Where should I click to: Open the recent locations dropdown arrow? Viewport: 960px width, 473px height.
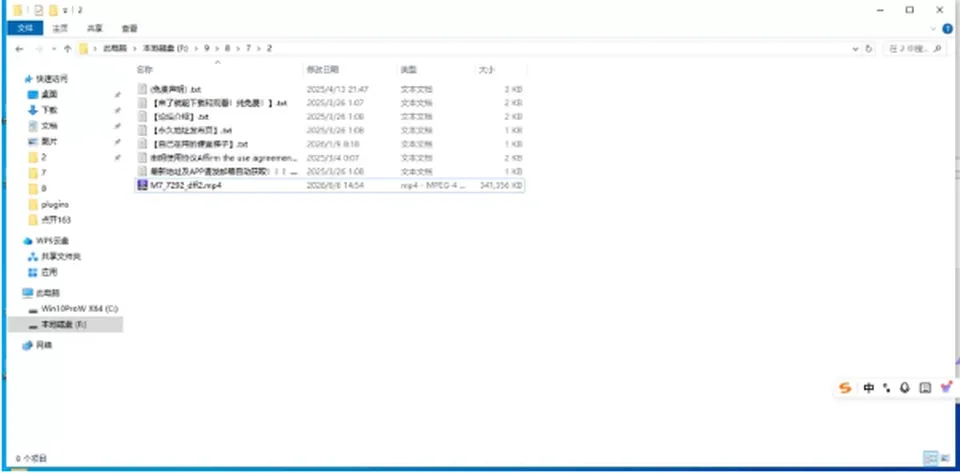54,49
